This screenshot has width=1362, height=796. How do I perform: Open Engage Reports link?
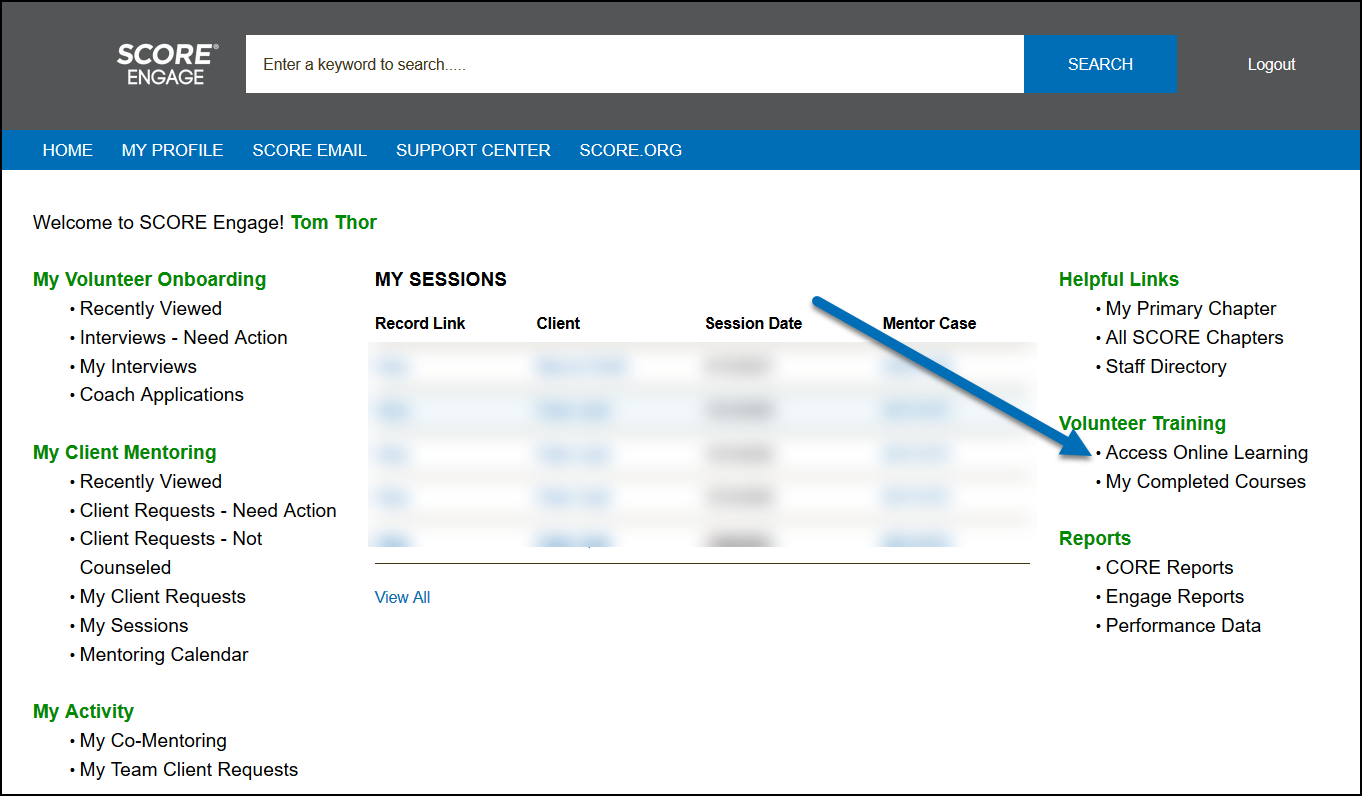[x=1175, y=596]
